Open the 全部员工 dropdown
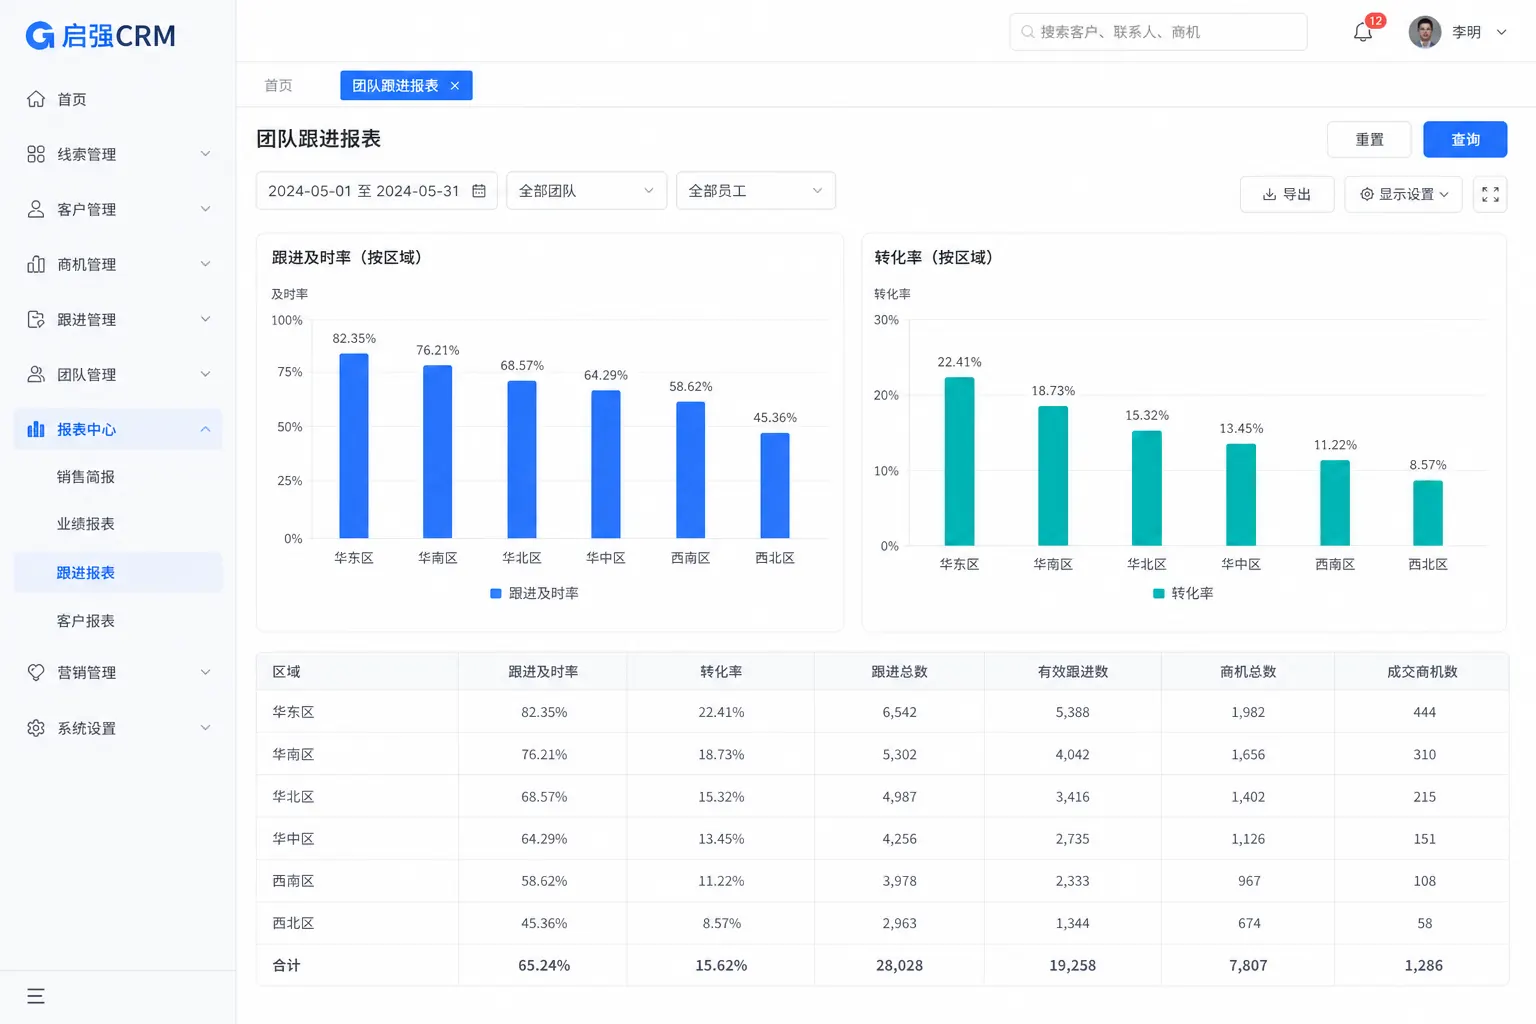 coord(756,191)
